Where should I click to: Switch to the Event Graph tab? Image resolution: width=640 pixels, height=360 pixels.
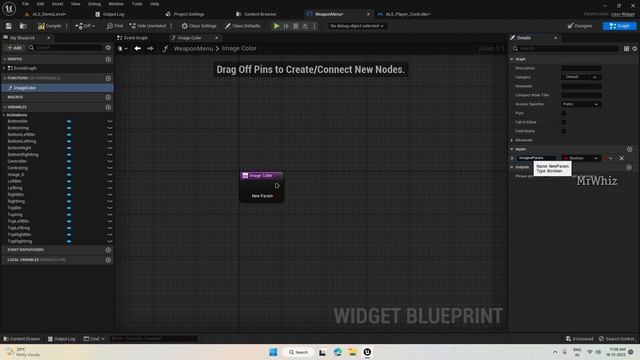click(132, 38)
